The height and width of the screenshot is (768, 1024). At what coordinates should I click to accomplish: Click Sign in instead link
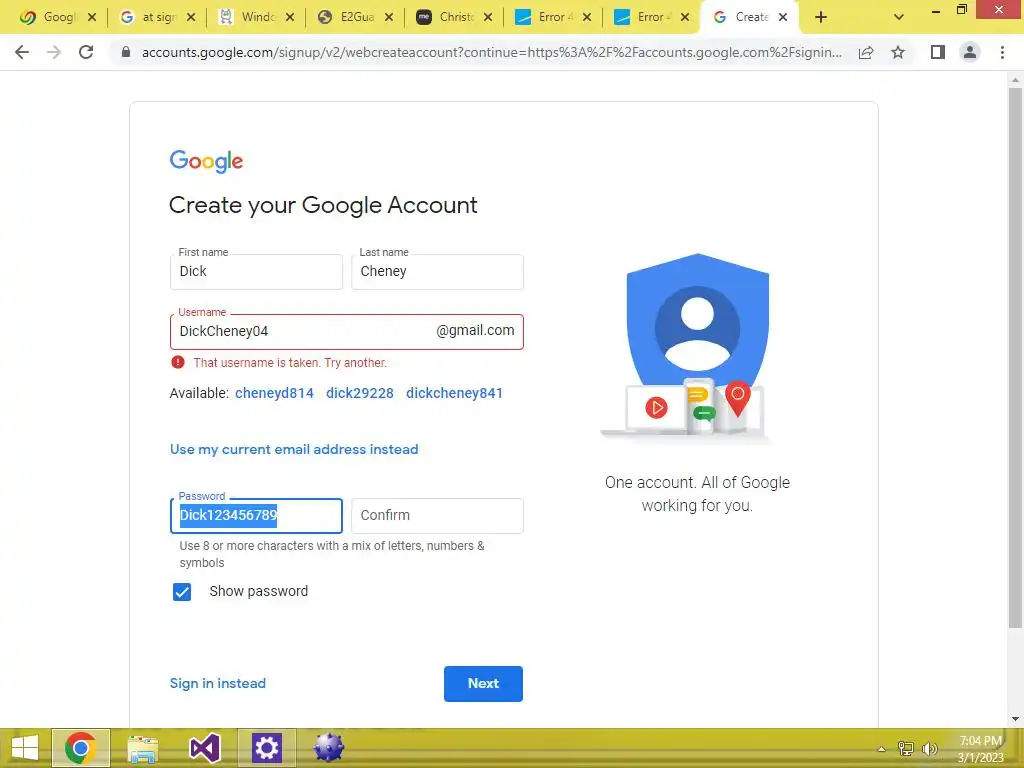tap(217, 683)
